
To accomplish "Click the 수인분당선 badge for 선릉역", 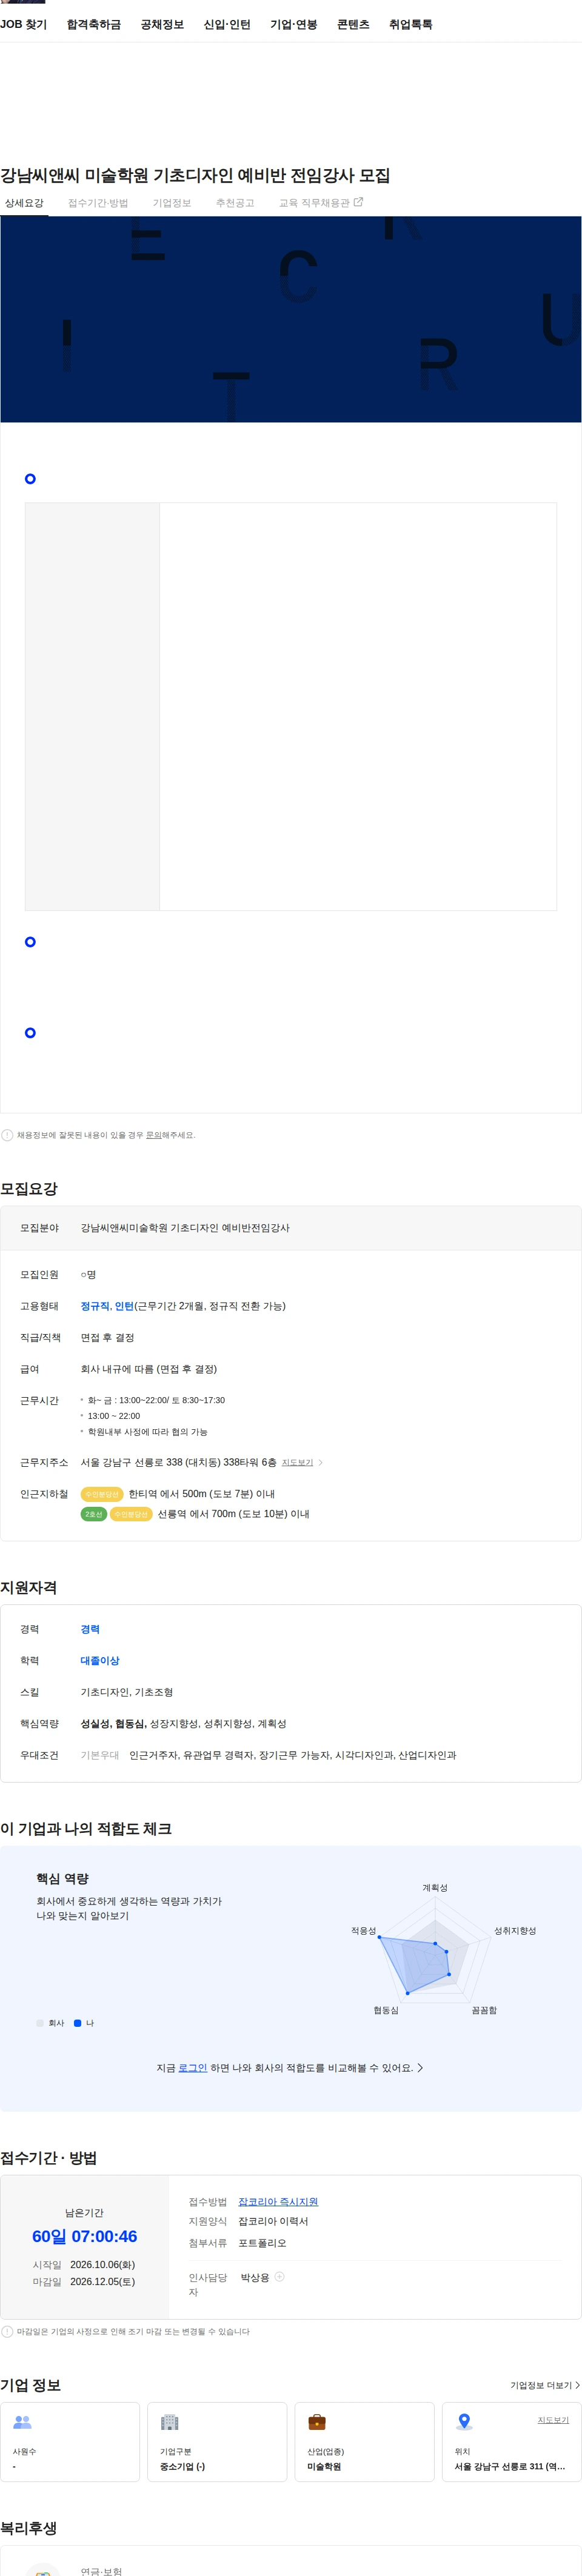I will coord(131,1514).
